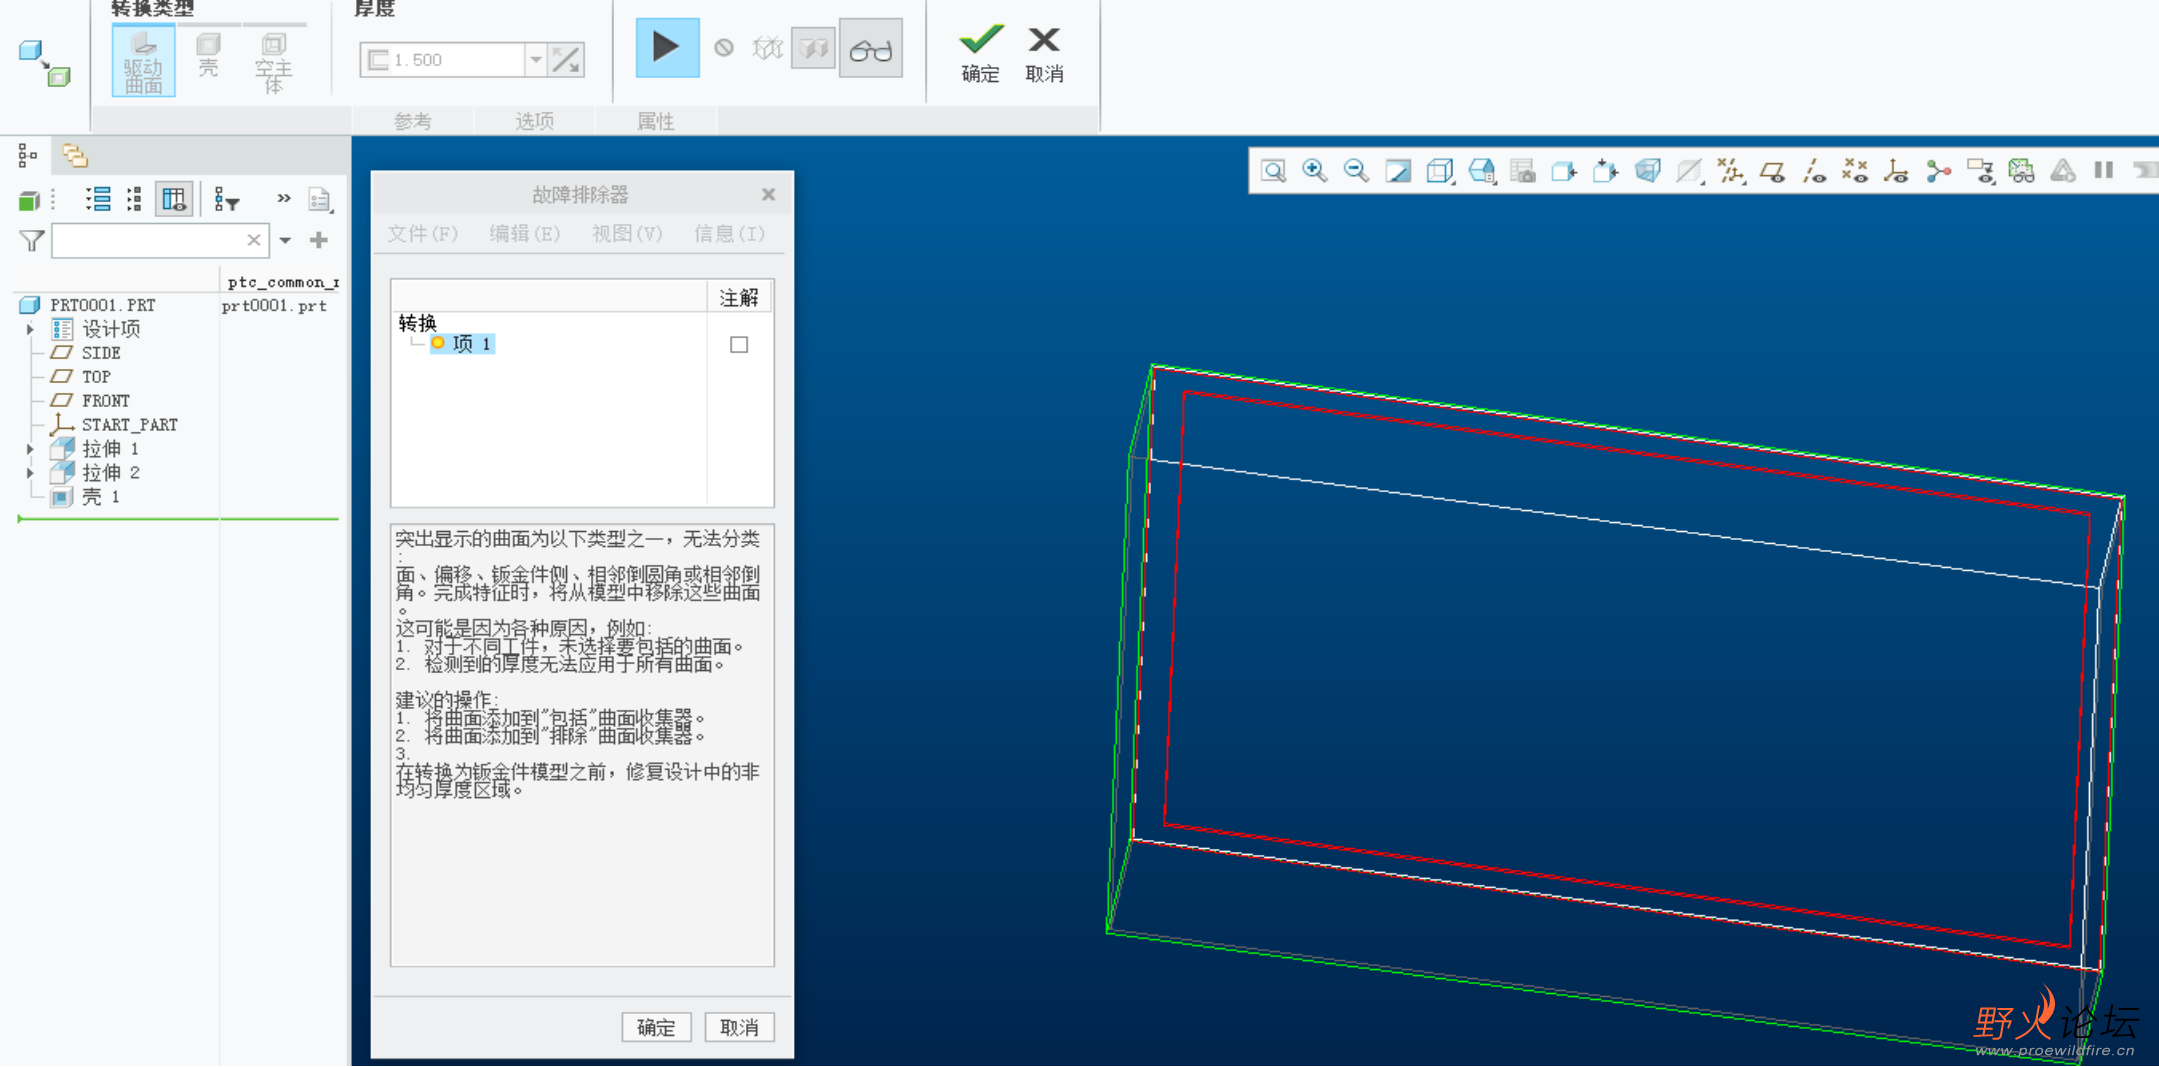This screenshot has width=2159, height=1067.
Task: Open the 文件(F) menu in troubleshooter
Action: [423, 234]
